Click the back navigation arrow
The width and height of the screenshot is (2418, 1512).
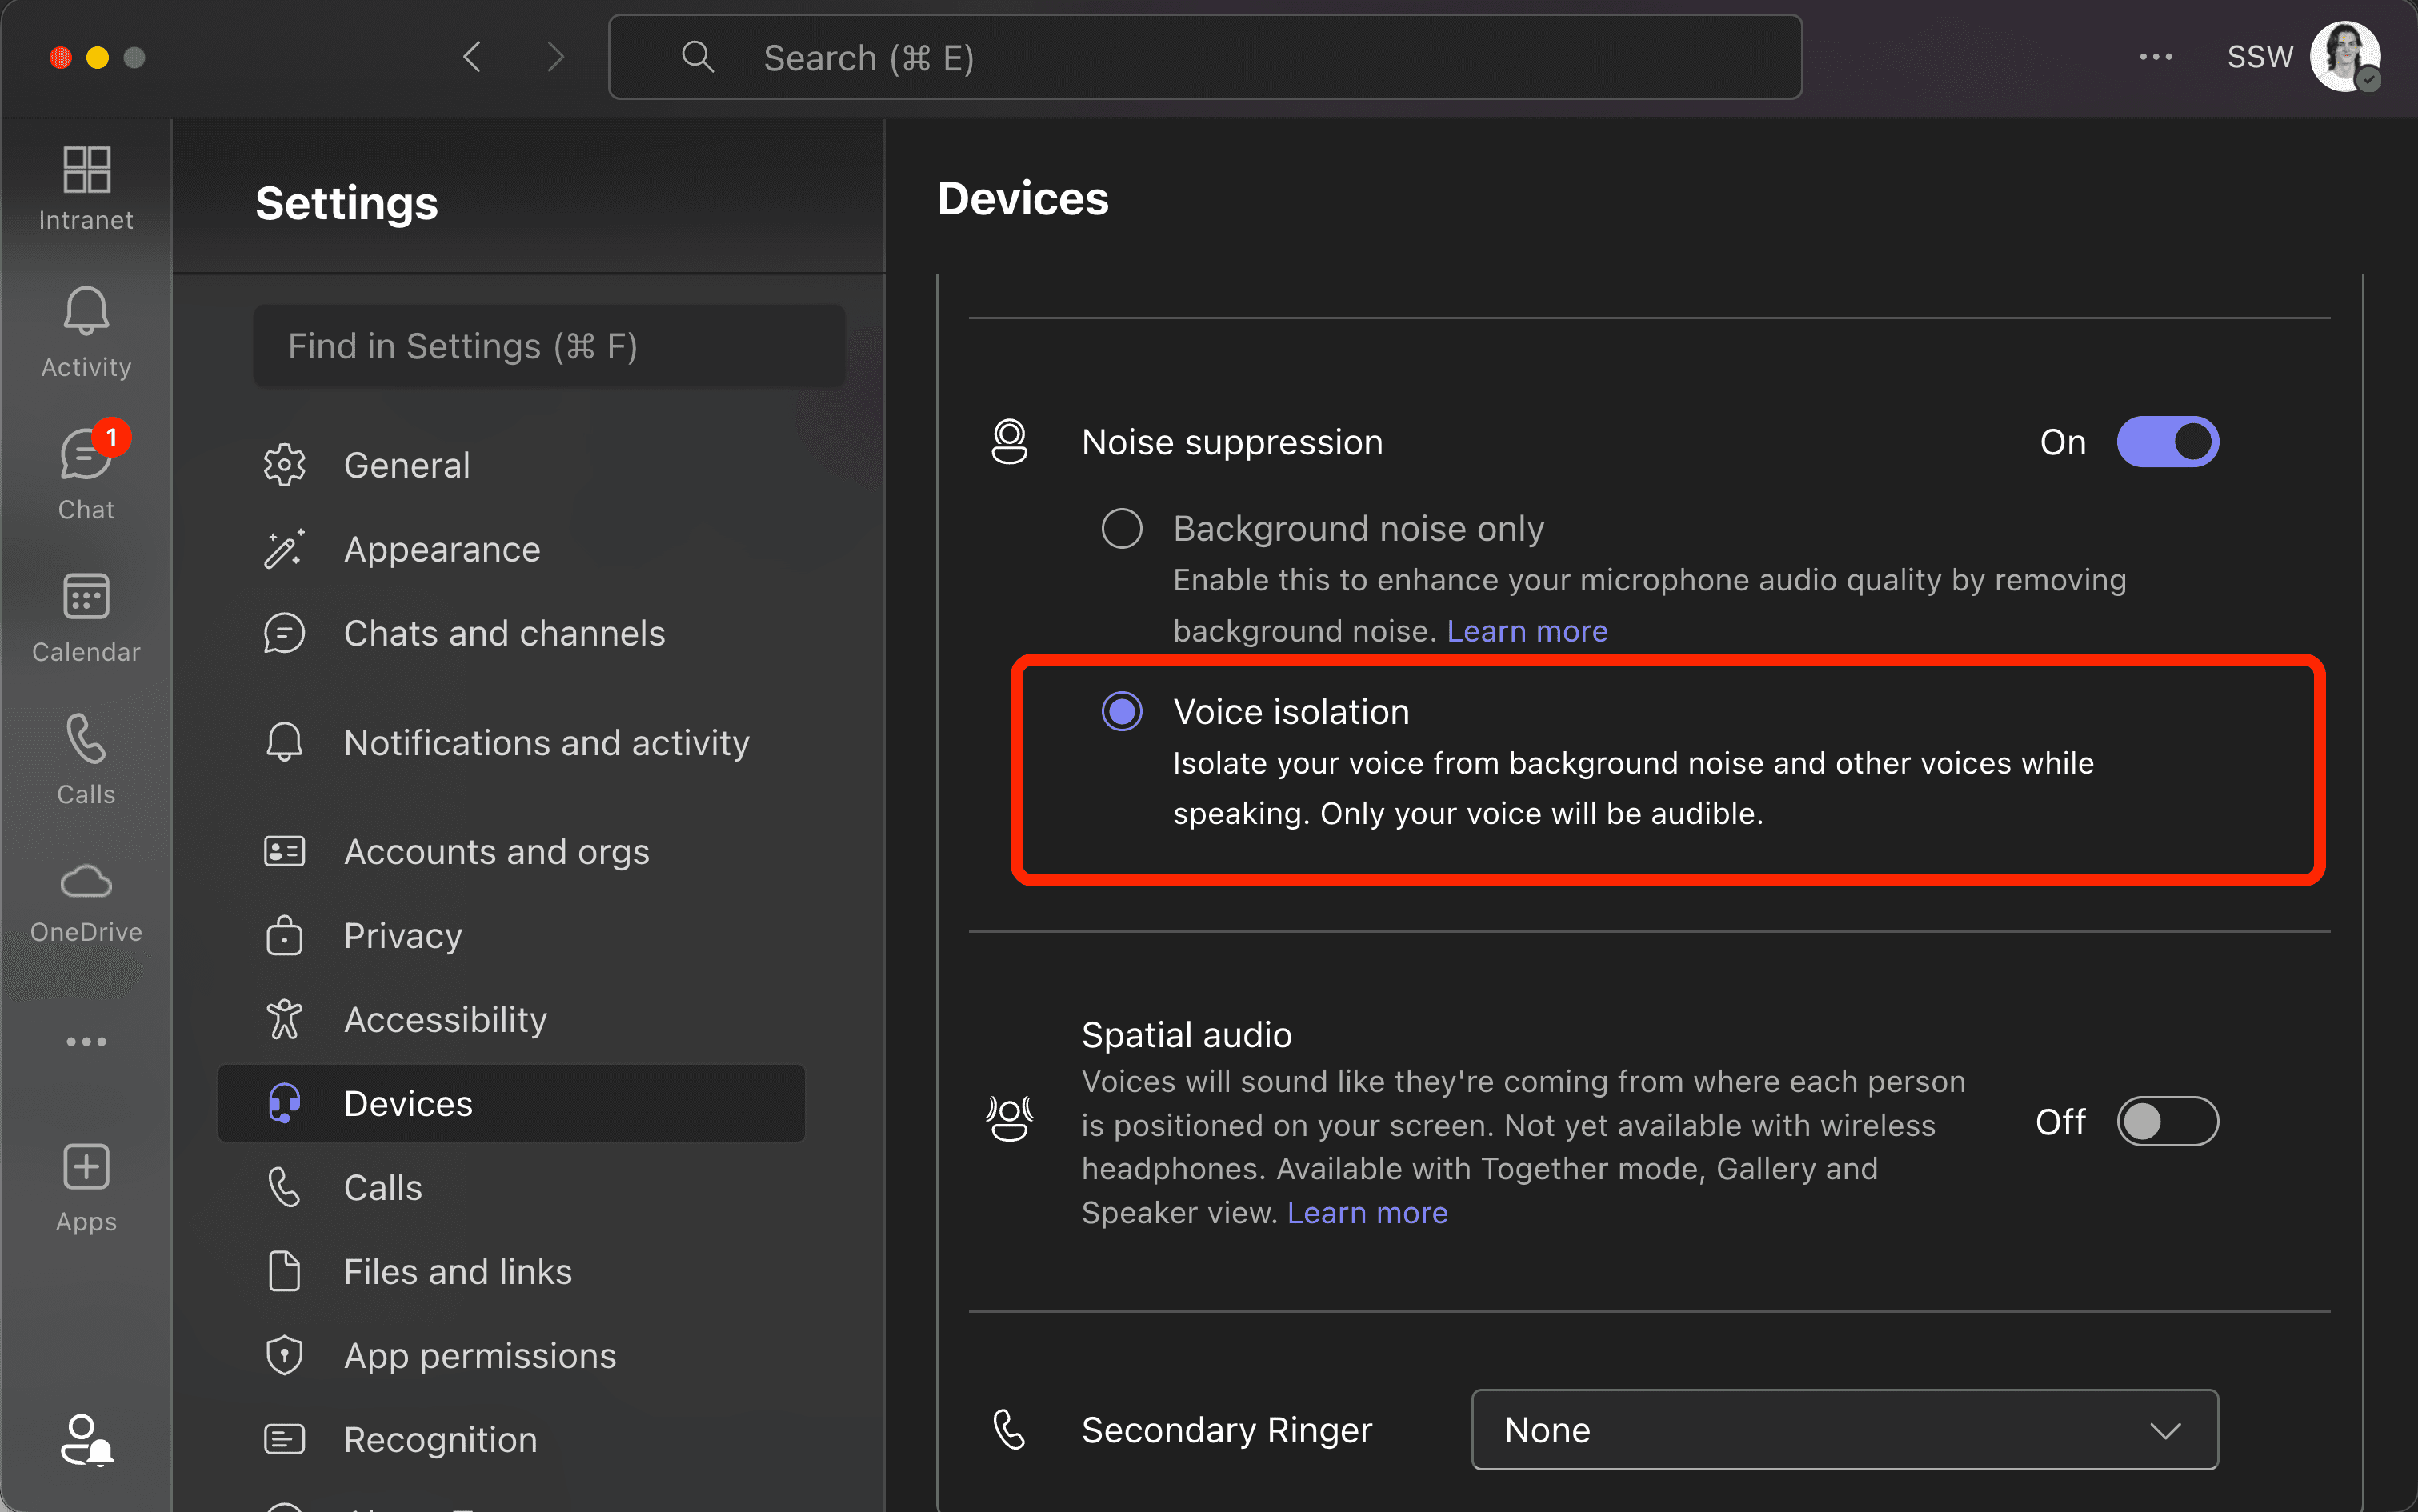coord(473,57)
